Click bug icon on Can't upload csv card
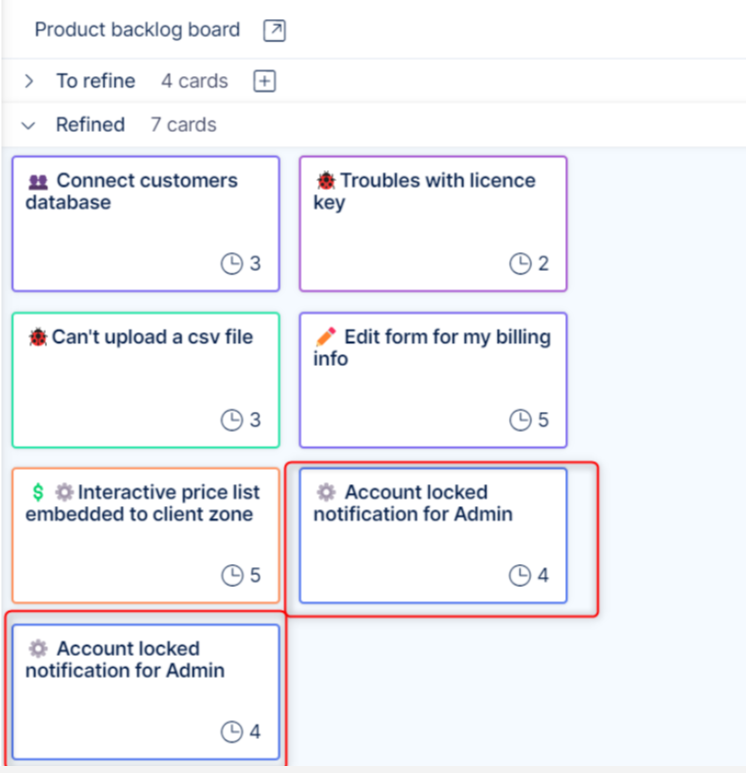The width and height of the screenshot is (746, 773). pos(38,337)
